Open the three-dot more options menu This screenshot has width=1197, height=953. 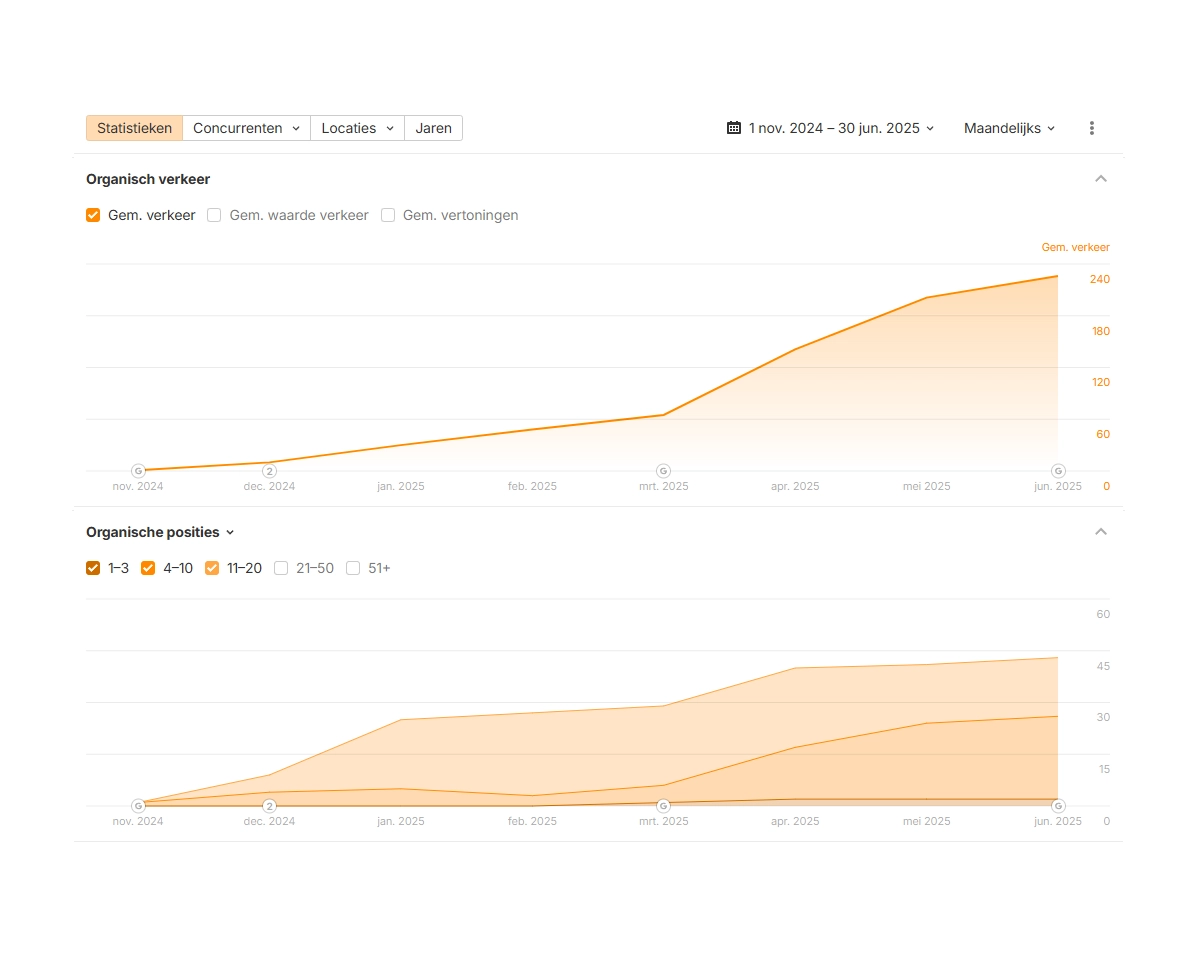[1091, 128]
